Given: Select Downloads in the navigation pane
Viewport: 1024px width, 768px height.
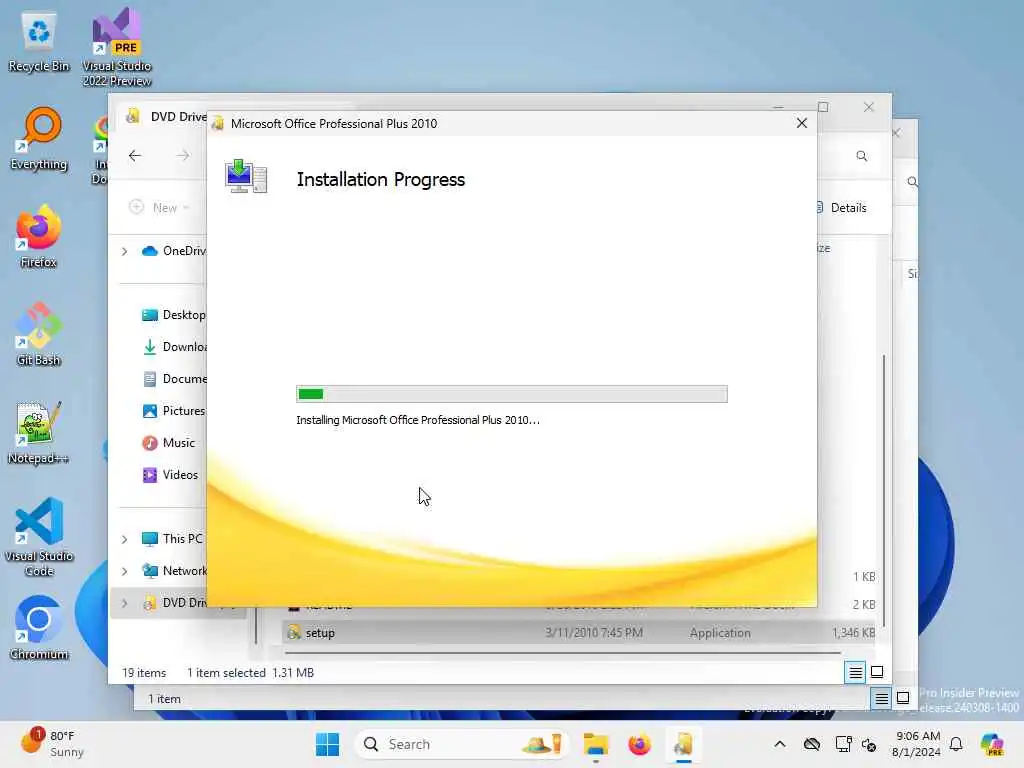Looking at the screenshot, I should [x=173, y=347].
